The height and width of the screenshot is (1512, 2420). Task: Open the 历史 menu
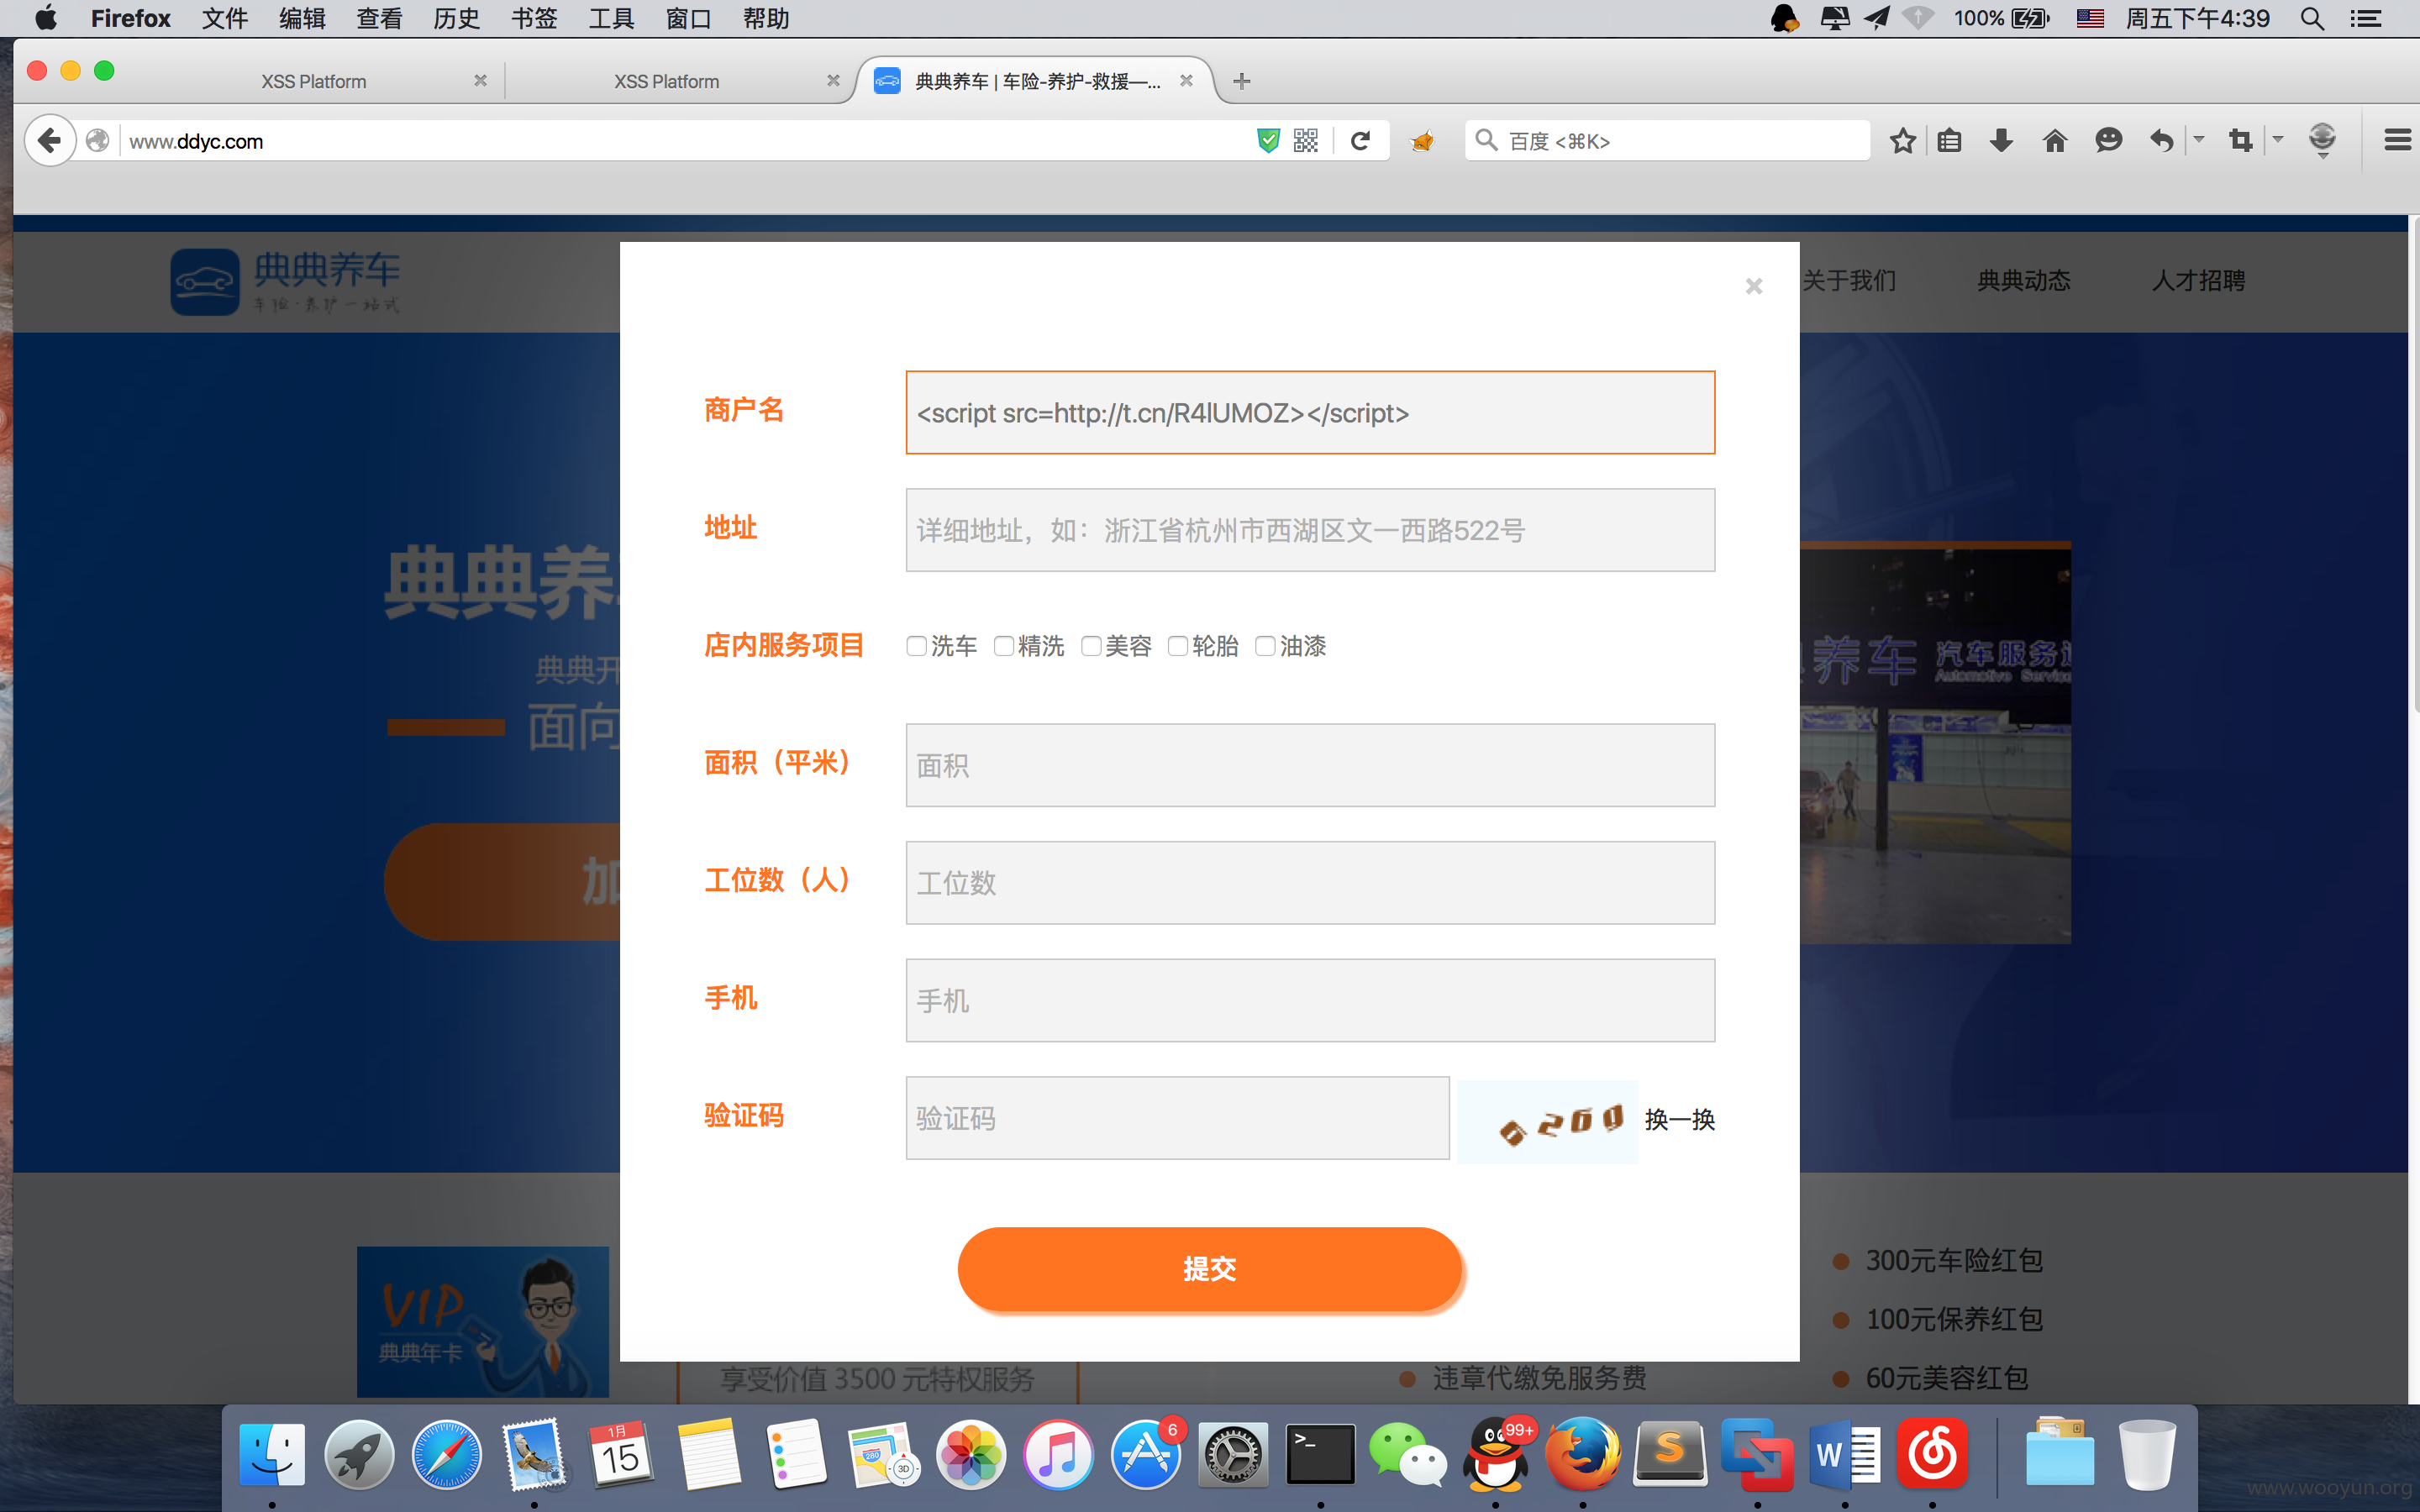point(456,18)
